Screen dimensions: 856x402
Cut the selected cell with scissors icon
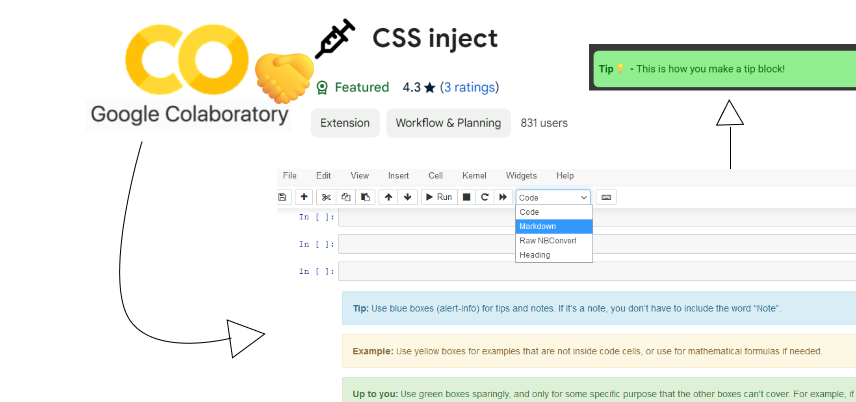pyautogui.click(x=326, y=197)
